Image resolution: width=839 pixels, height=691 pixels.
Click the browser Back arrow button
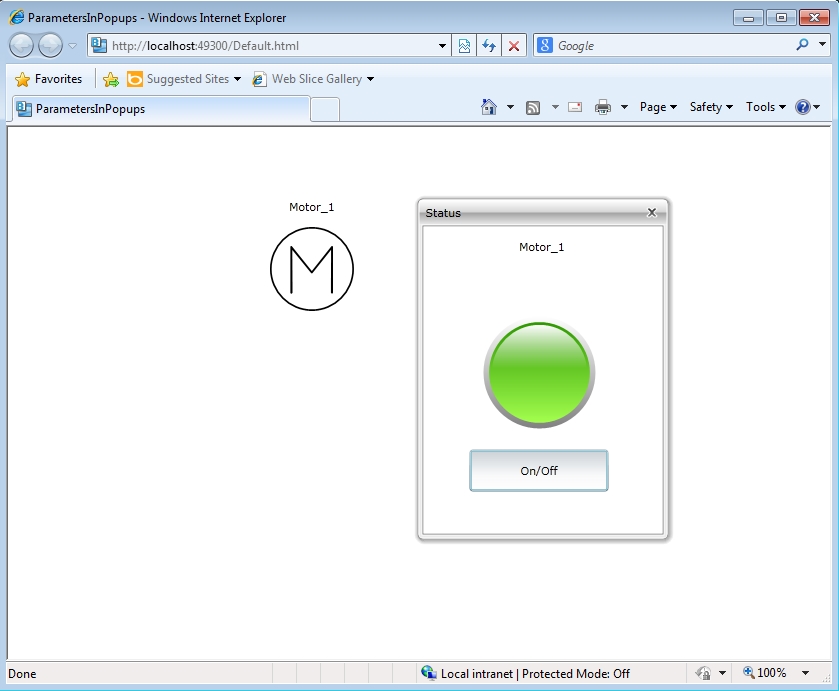22,45
